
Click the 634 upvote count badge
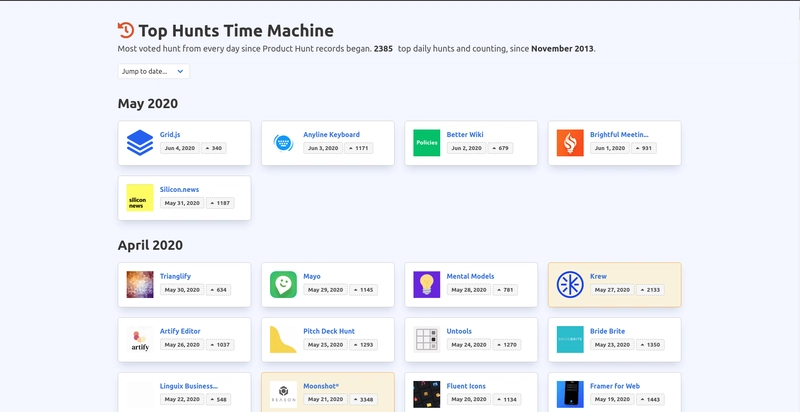(x=218, y=290)
